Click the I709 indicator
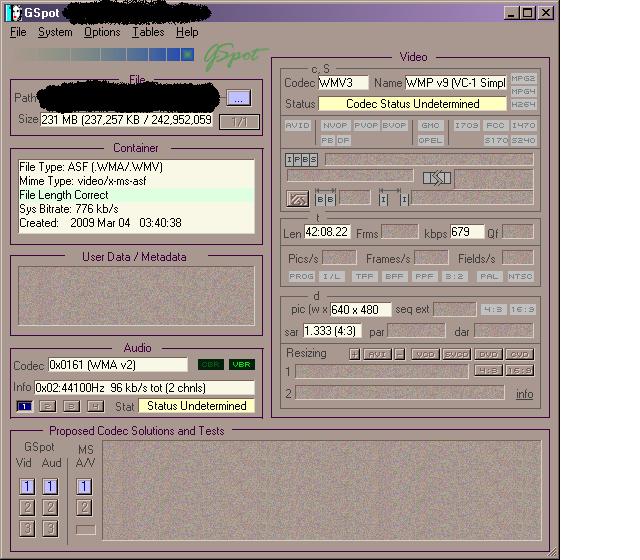The width and height of the screenshot is (640, 560). pyautogui.click(x=467, y=125)
